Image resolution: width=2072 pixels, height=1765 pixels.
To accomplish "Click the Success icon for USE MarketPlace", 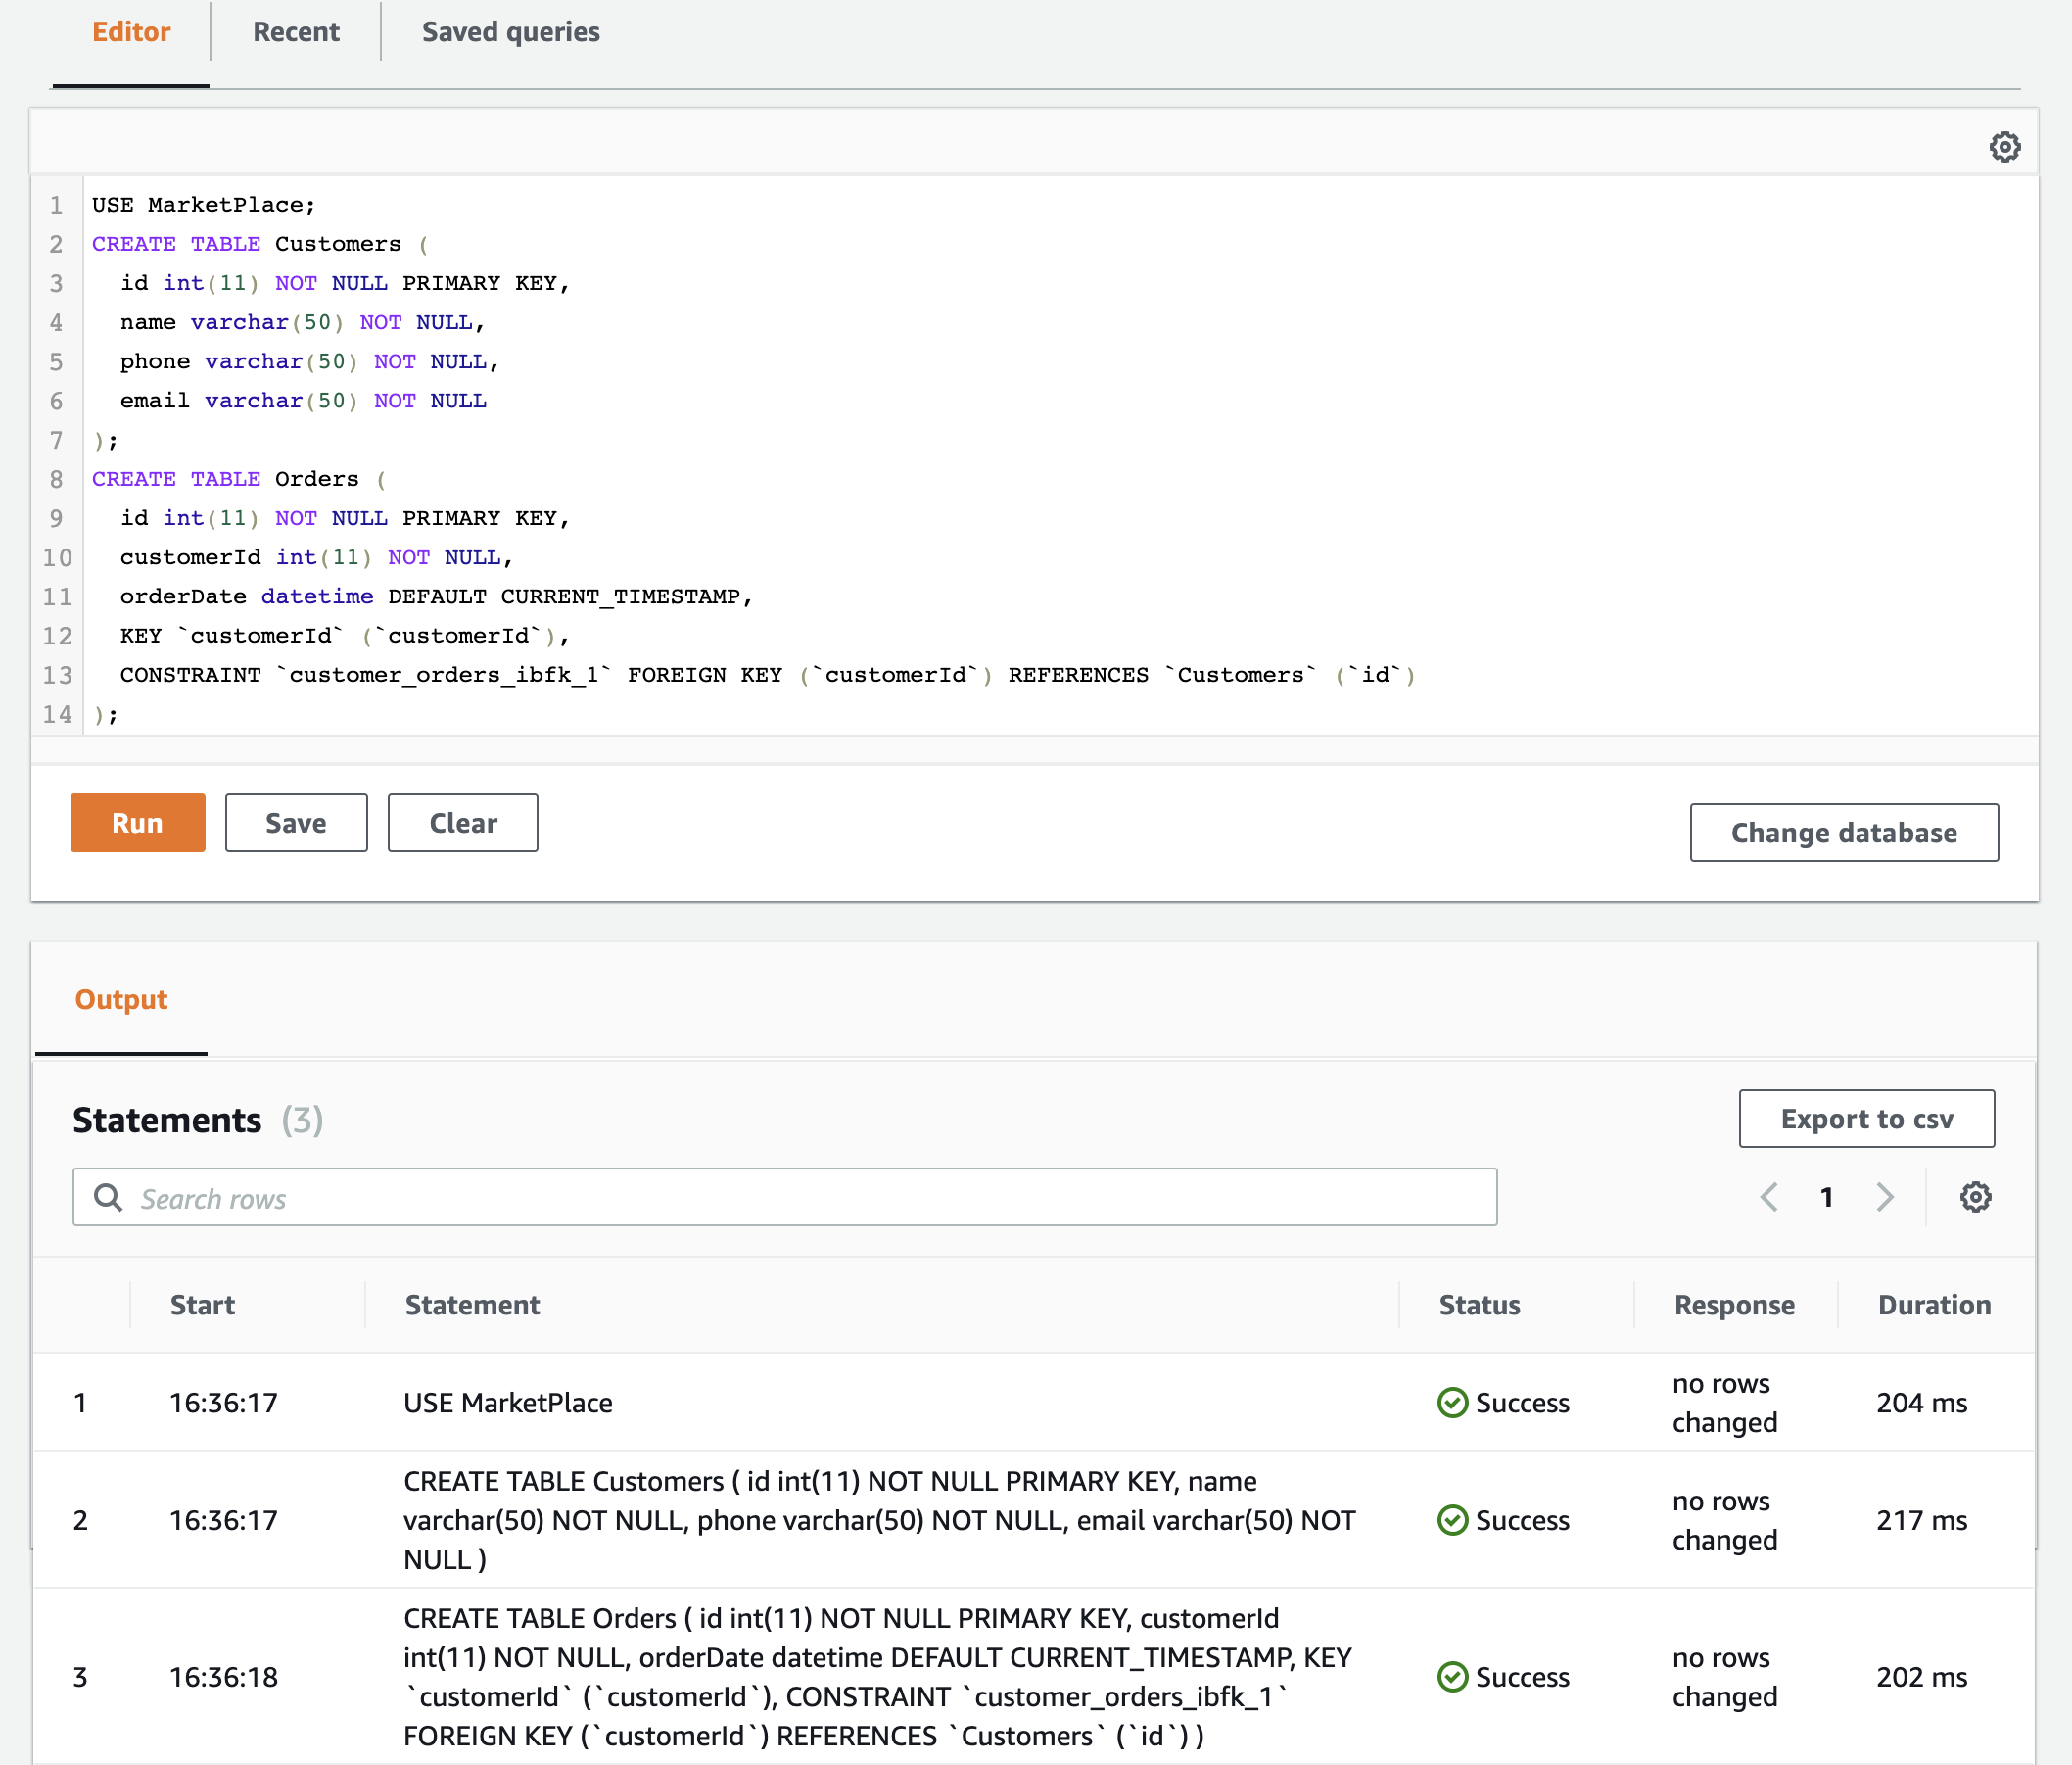I will coord(1452,1403).
